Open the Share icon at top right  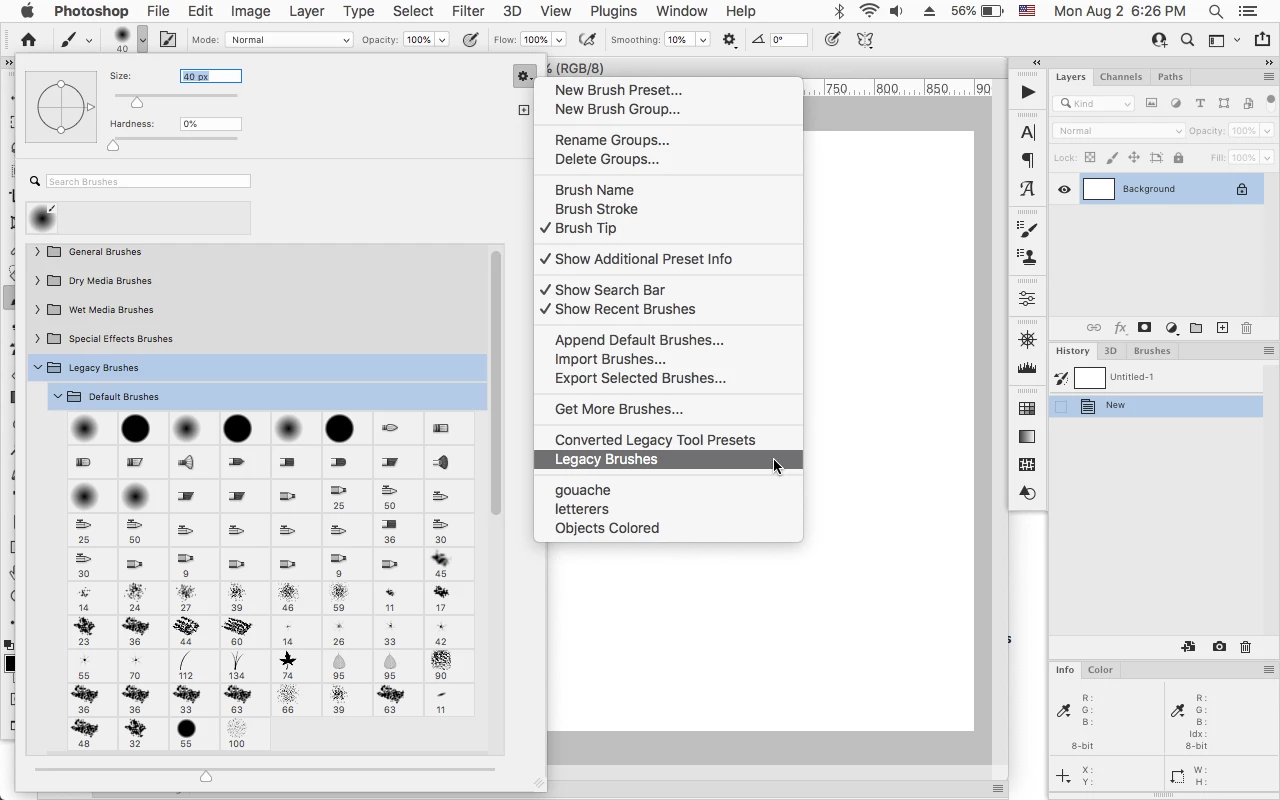[1261, 40]
